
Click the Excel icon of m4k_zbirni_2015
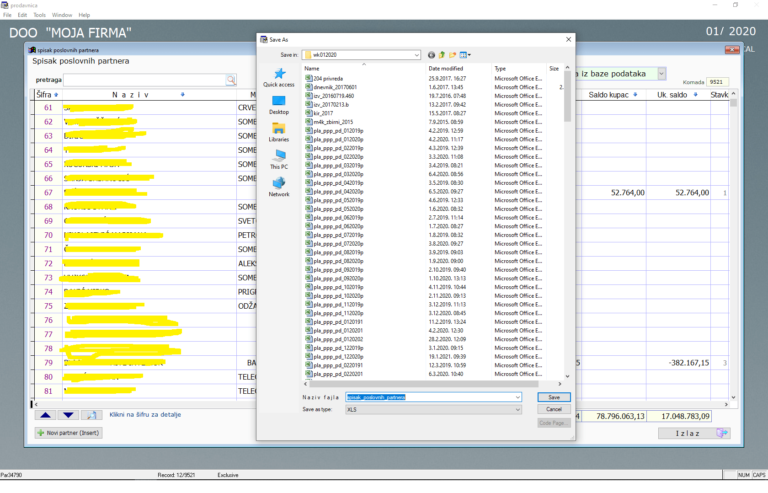(x=309, y=122)
